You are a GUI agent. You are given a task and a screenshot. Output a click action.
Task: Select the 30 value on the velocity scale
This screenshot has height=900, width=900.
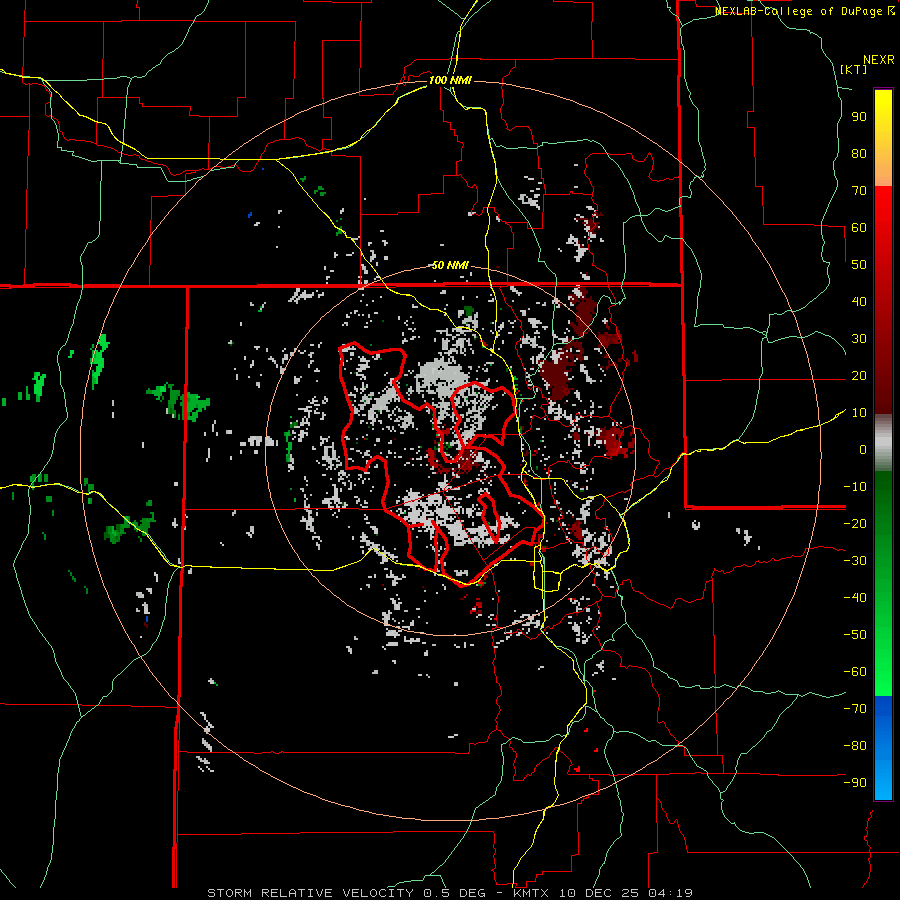pyautogui.click(x=859, y=339)
